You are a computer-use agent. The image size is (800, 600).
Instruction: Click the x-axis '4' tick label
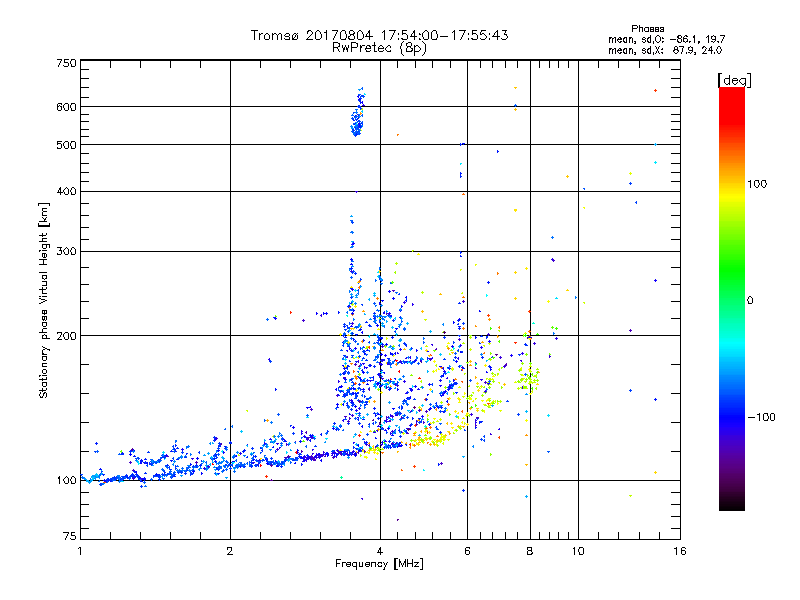[x=380, y=551]
